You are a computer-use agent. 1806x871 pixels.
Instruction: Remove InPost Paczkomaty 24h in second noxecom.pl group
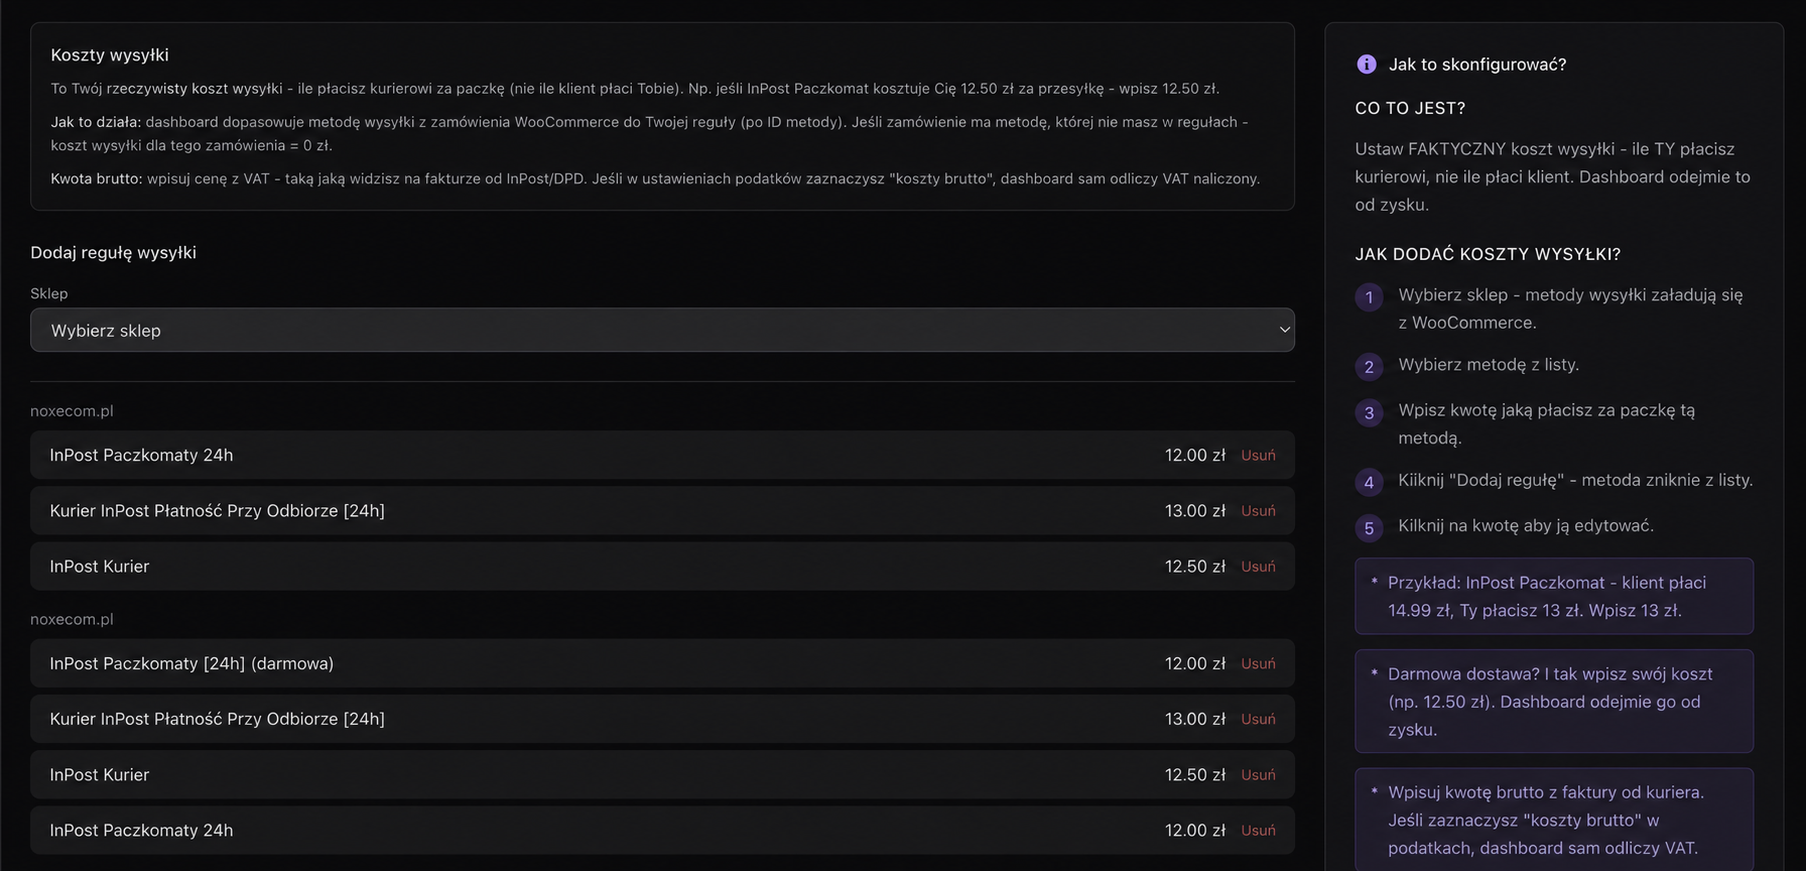1258,830
